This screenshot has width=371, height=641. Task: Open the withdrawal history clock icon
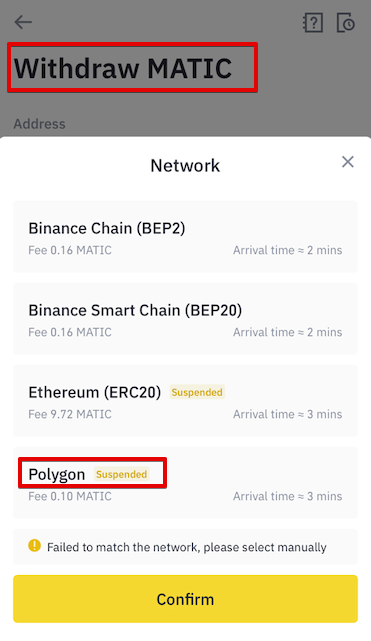(346, 22)
